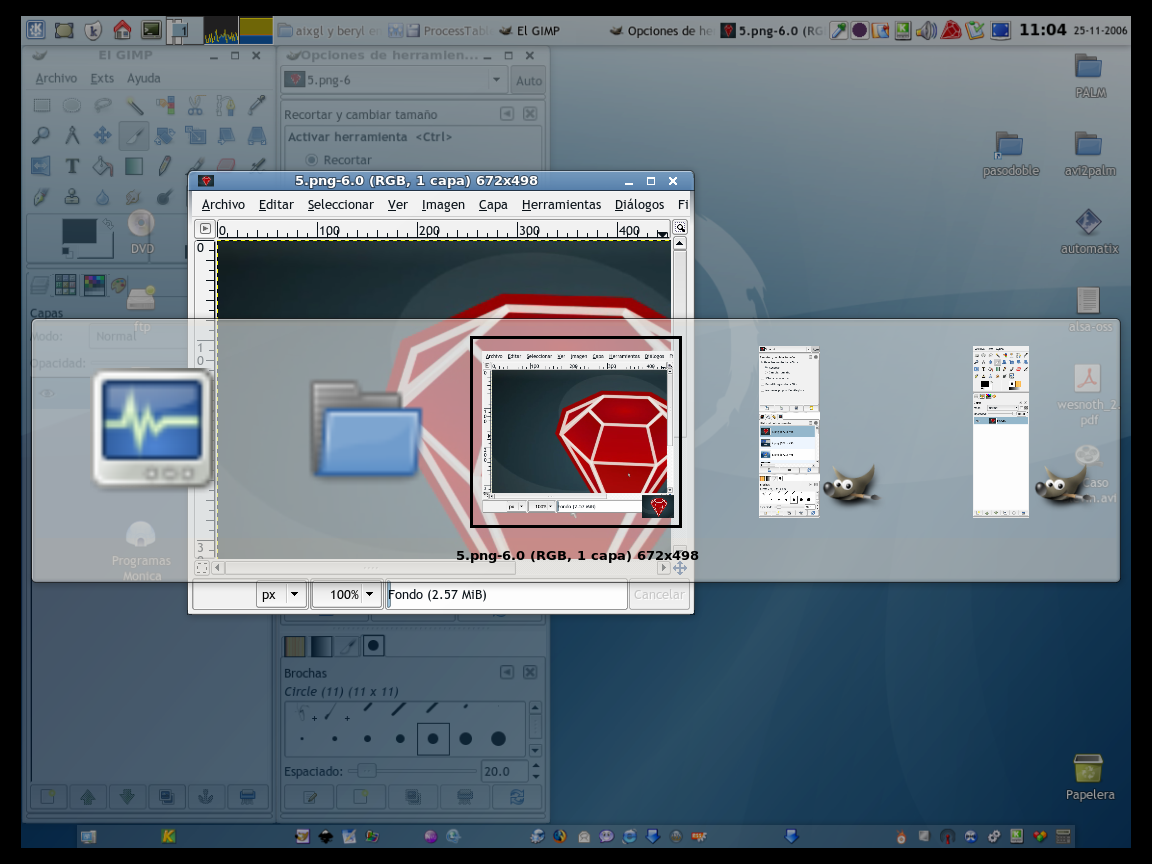Select the Color Picker eyedropper tool
The image size is (1152, 864).
[257, 105]
